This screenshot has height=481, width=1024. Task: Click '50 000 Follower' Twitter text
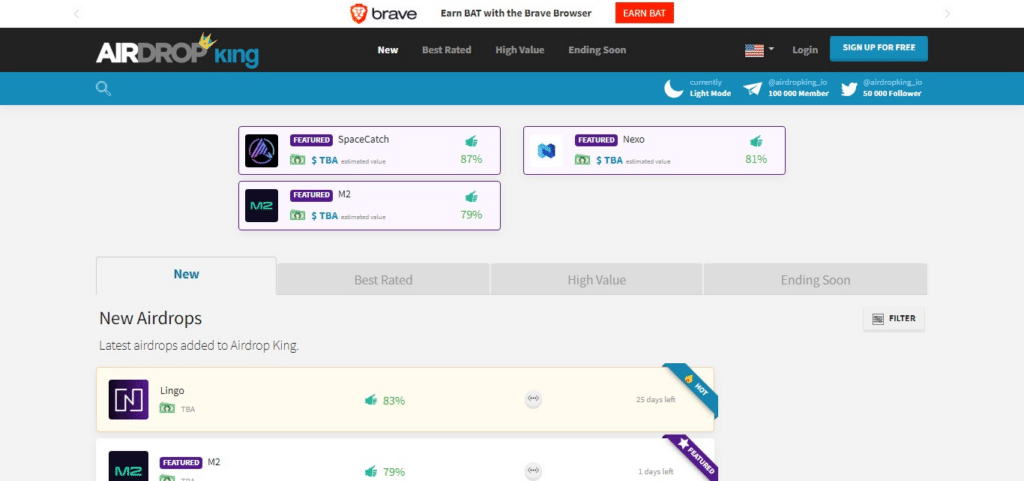[x=892, y=93]
